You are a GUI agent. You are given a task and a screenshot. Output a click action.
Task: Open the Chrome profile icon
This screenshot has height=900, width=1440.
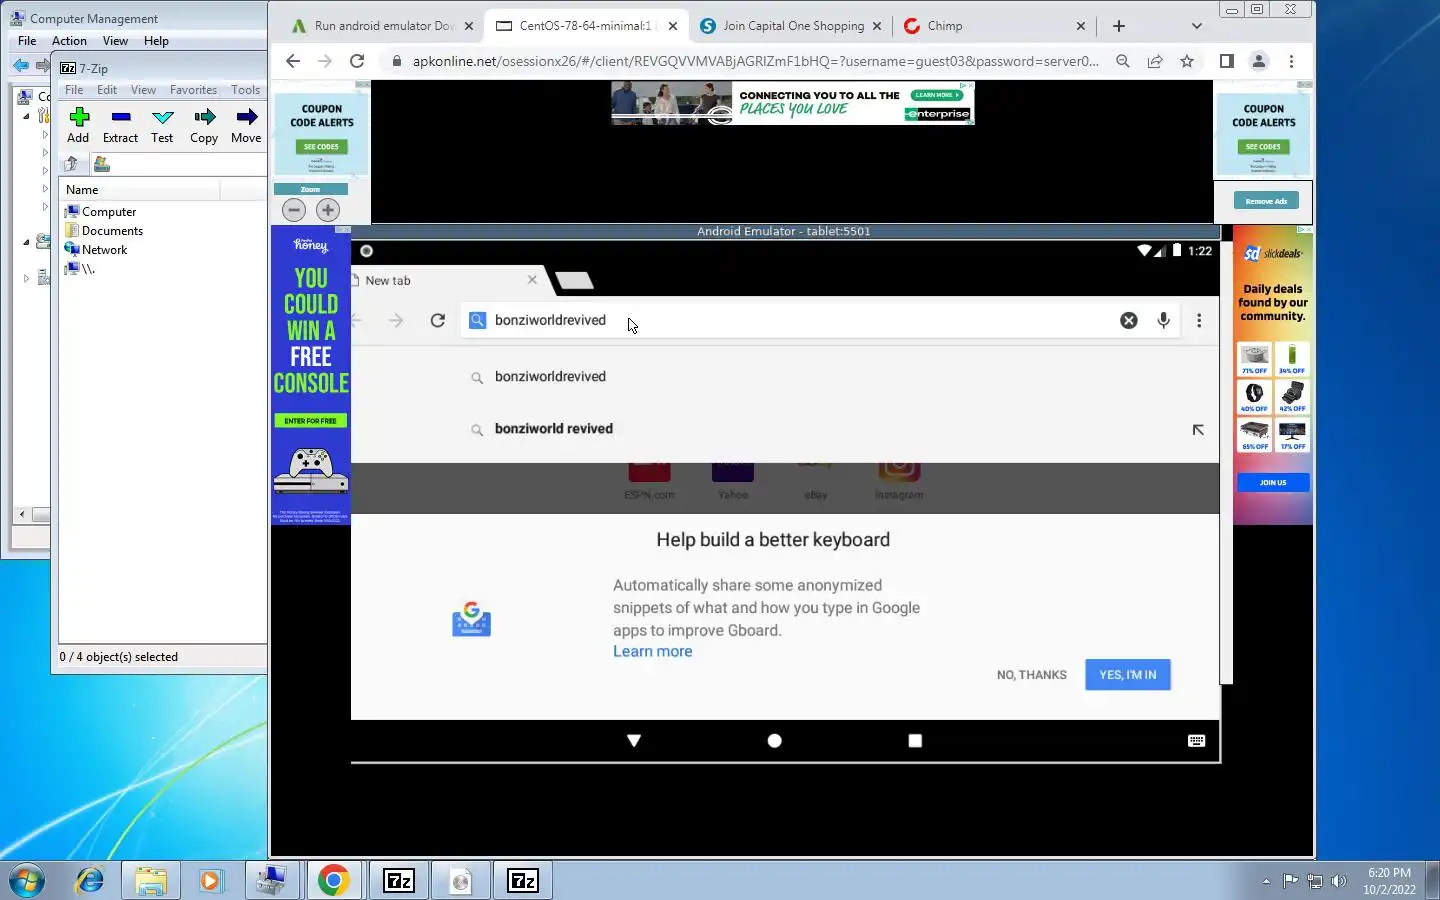tap(1259, 61)
